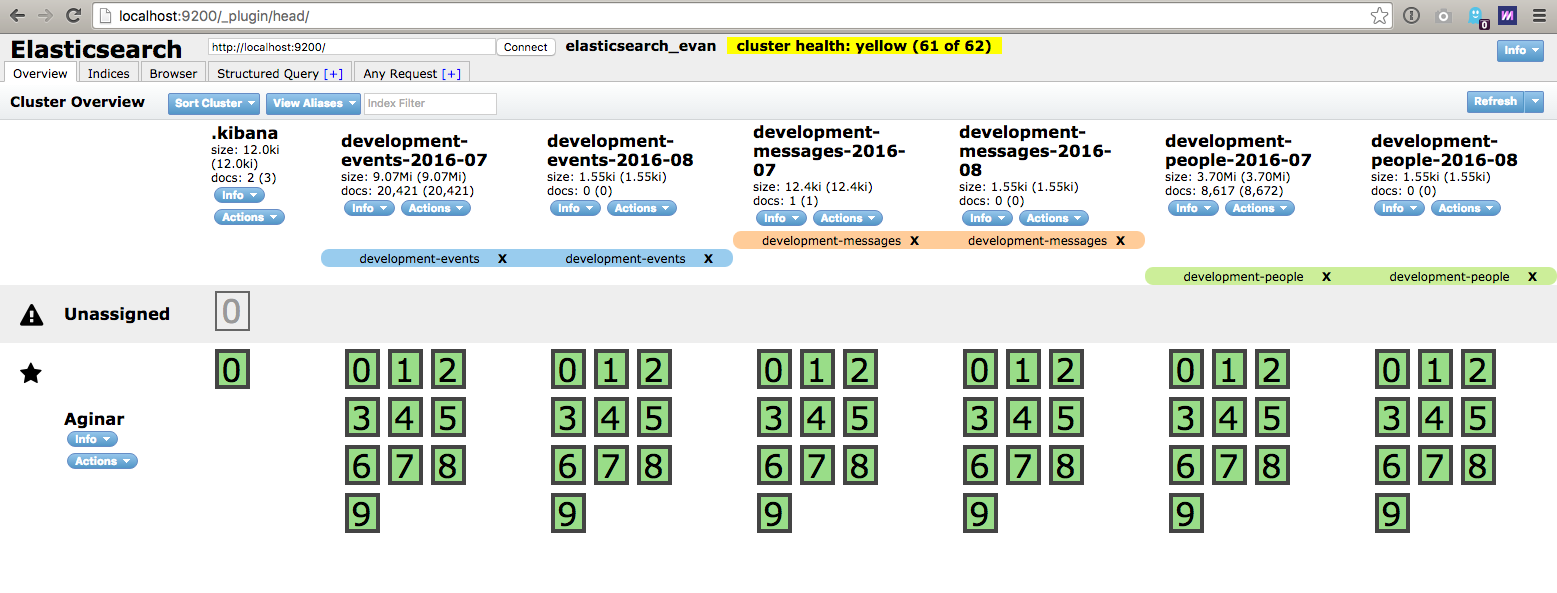Select shard 9 of development-events-2016-08
The image size is (1557, 593).
[x=568, y=514]
